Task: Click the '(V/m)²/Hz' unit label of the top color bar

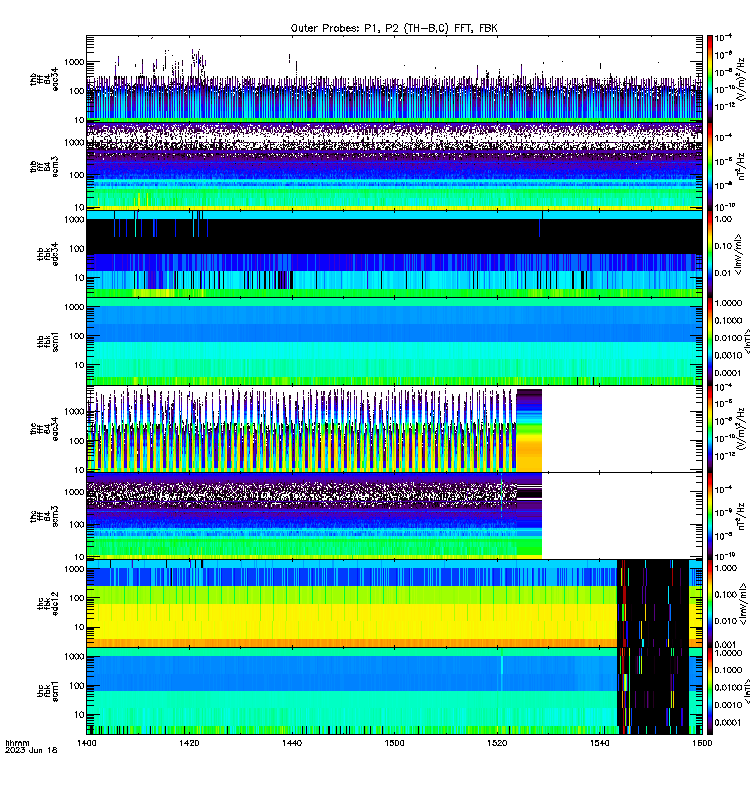Action: coord(741,78)
